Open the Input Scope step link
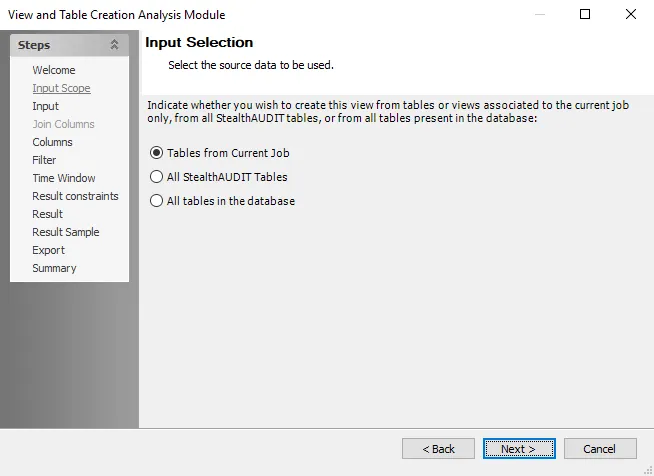The height and width of the screenshot is (476, 654). [61, 88]
